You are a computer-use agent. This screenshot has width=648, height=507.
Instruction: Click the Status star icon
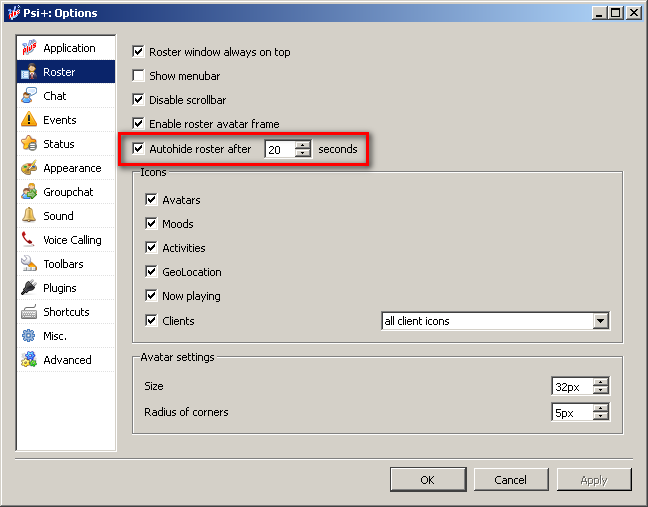click(x=29, y=144)
